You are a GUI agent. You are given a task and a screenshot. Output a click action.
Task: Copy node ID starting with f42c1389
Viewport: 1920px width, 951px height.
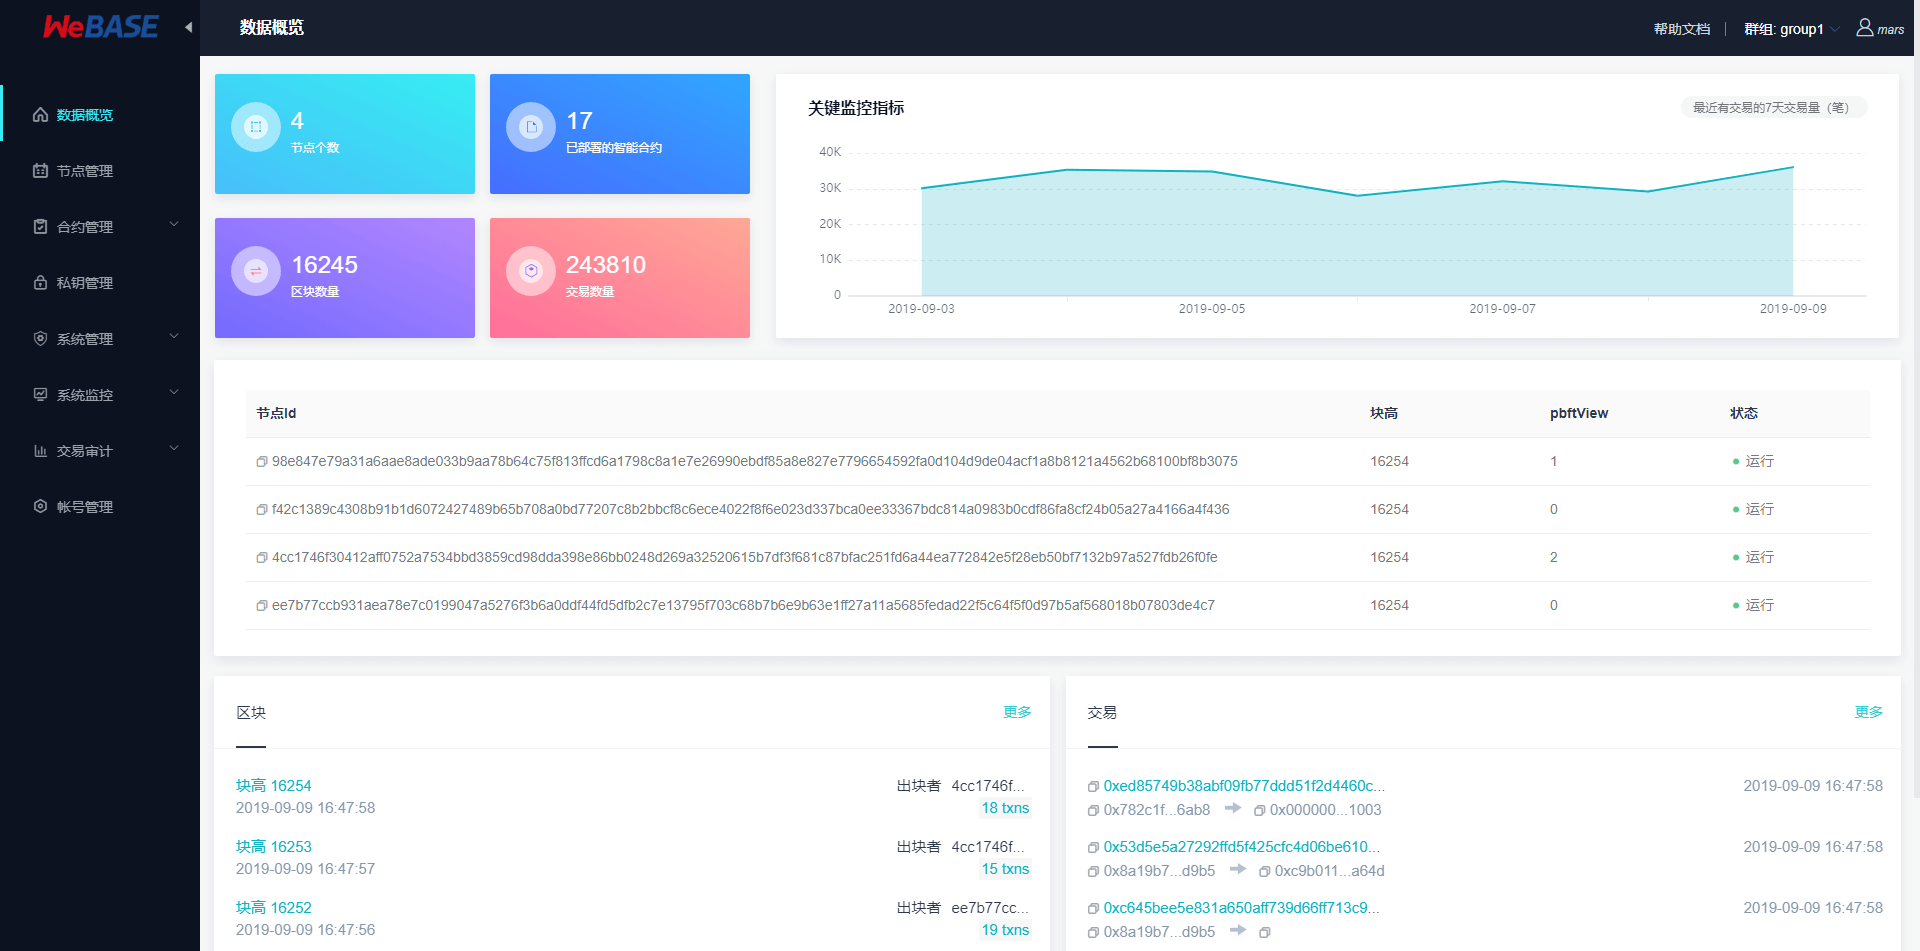click(262, 510)
